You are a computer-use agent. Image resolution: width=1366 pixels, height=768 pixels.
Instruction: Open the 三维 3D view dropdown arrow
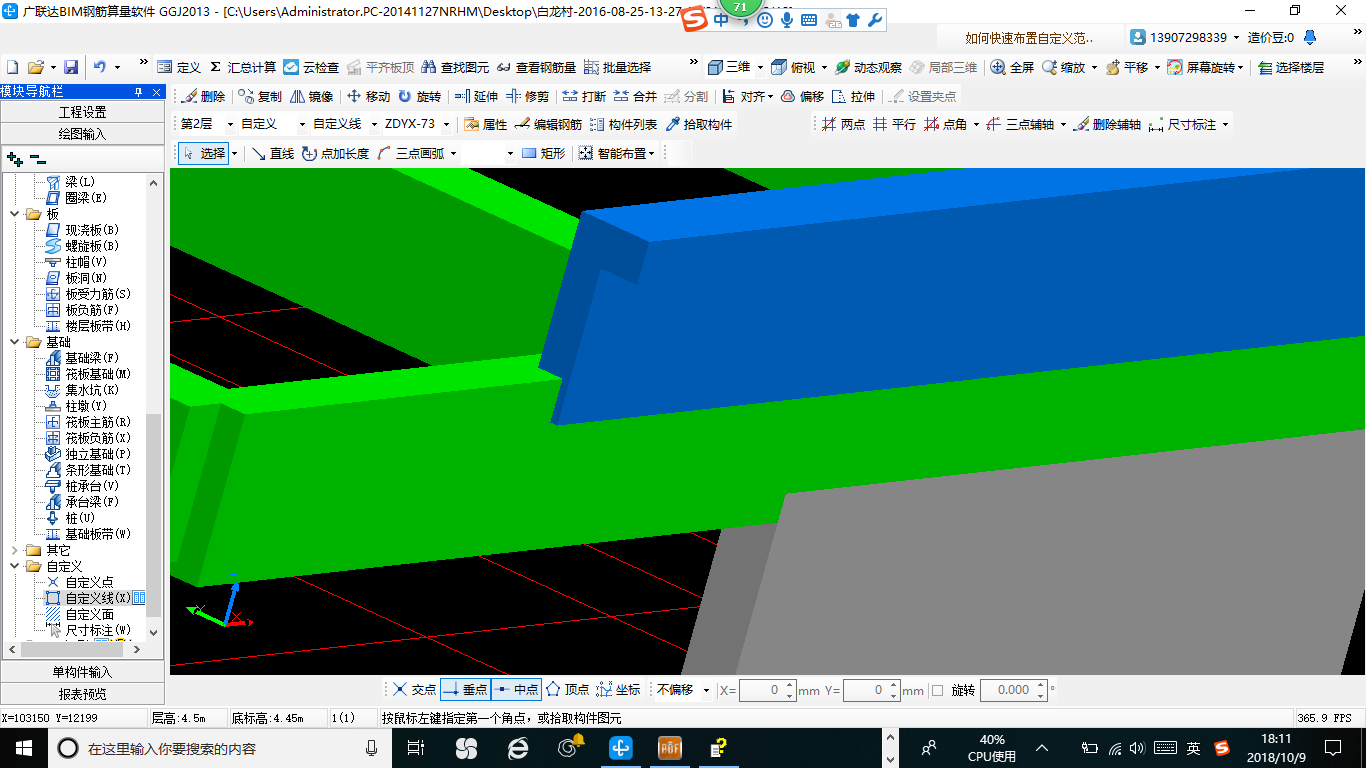pos(760,67)
